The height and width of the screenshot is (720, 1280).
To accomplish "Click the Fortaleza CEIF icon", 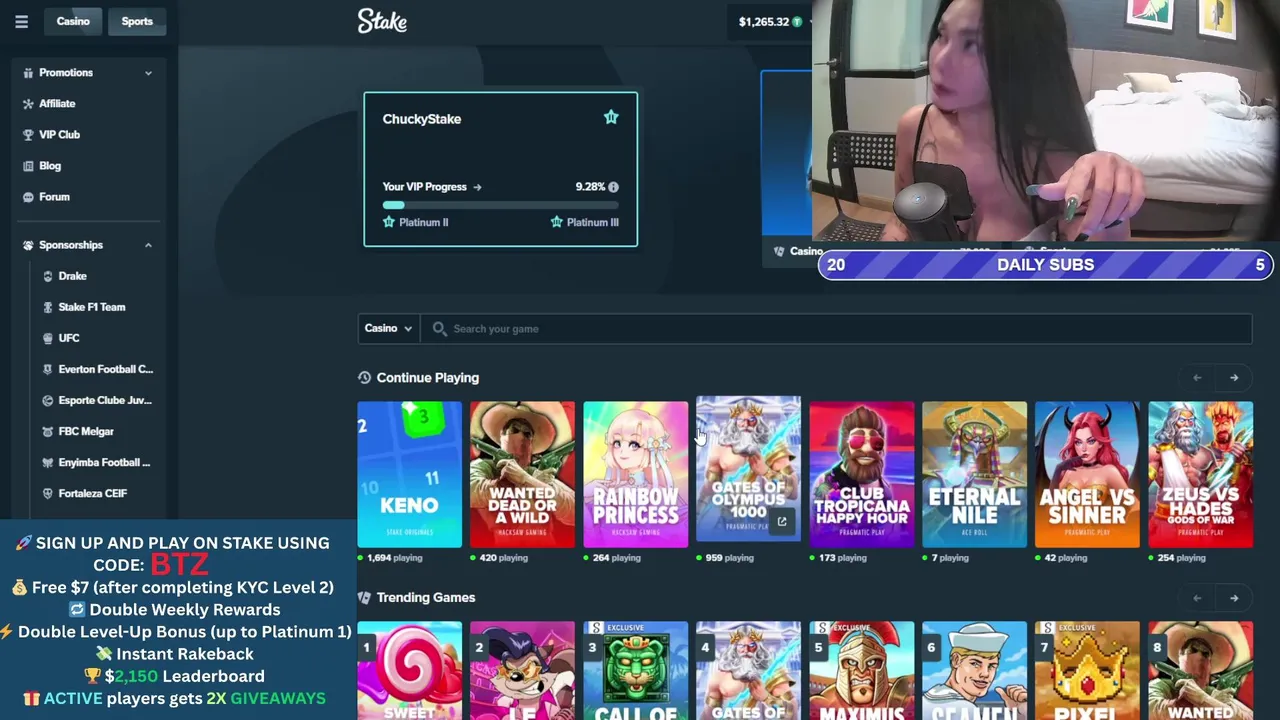I will pos(48,493).
